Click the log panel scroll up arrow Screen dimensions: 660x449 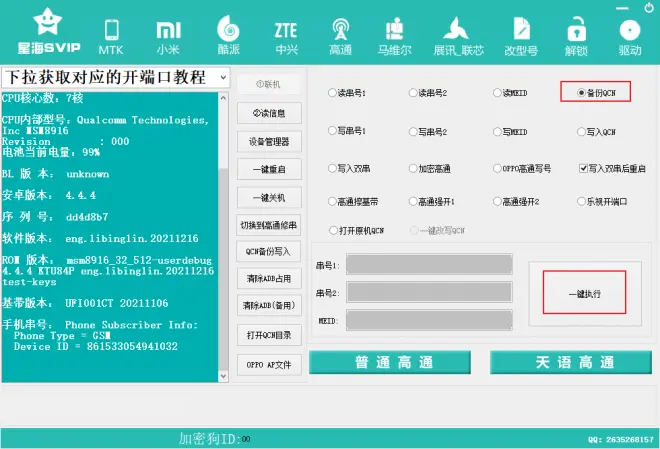tap(224, 98)
